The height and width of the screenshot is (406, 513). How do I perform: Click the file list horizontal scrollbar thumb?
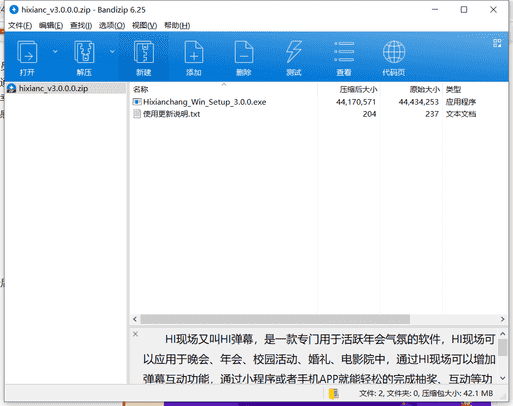[x=275, y=319]
